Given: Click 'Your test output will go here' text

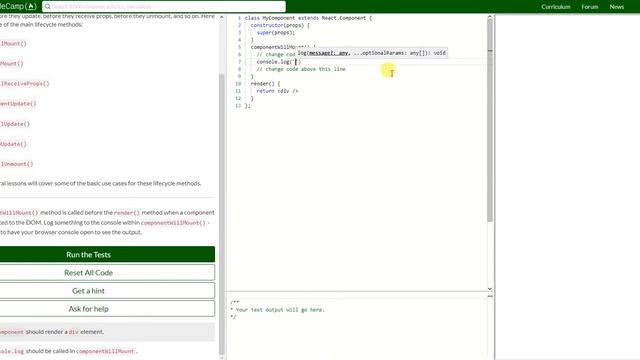Looking at the screenshot, I should 280,310.
